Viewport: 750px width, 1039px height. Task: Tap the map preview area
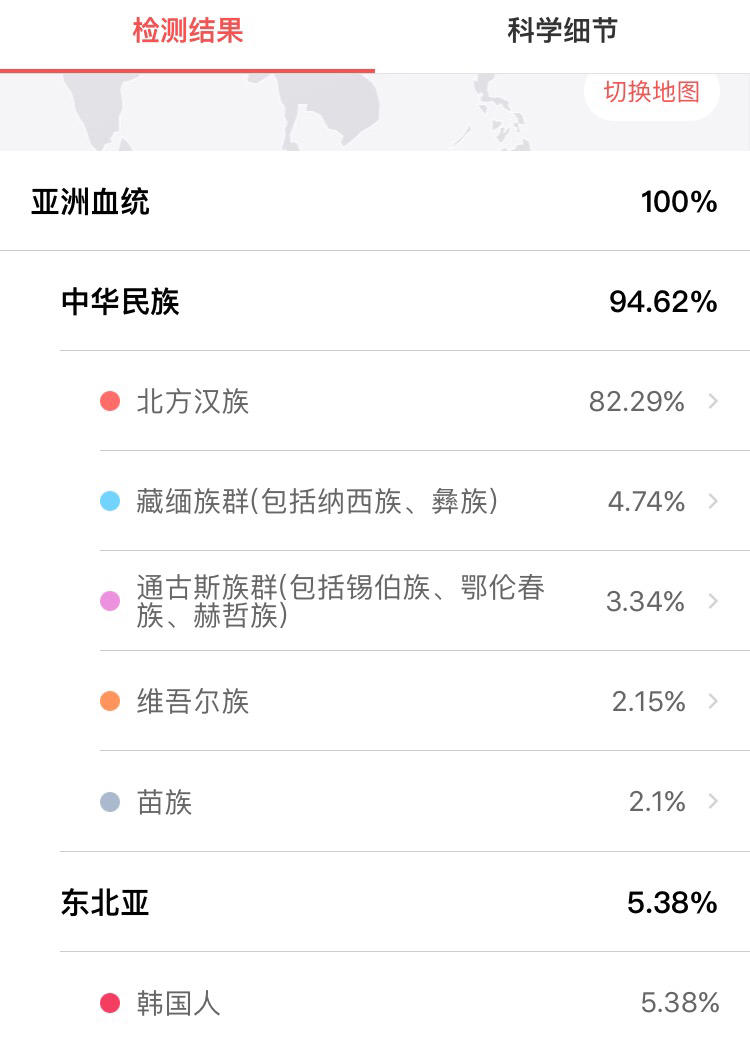point(300,112)
